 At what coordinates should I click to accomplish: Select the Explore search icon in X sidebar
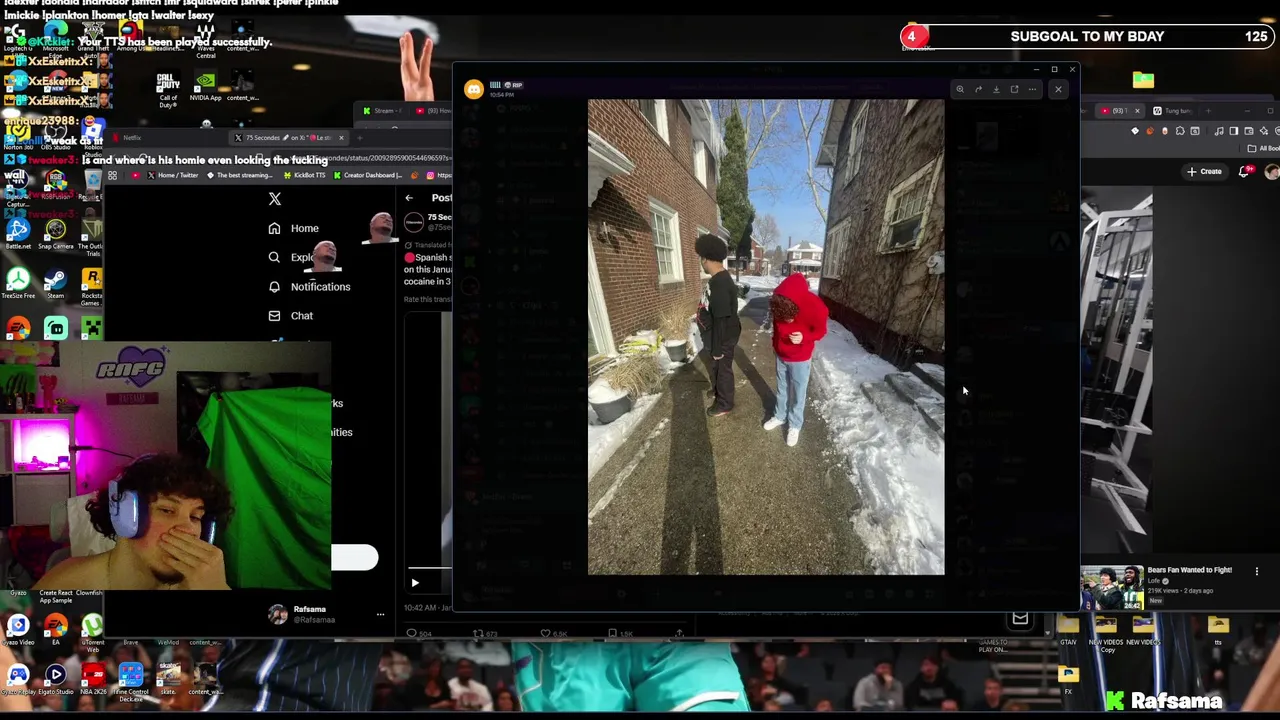coord(274,257)
